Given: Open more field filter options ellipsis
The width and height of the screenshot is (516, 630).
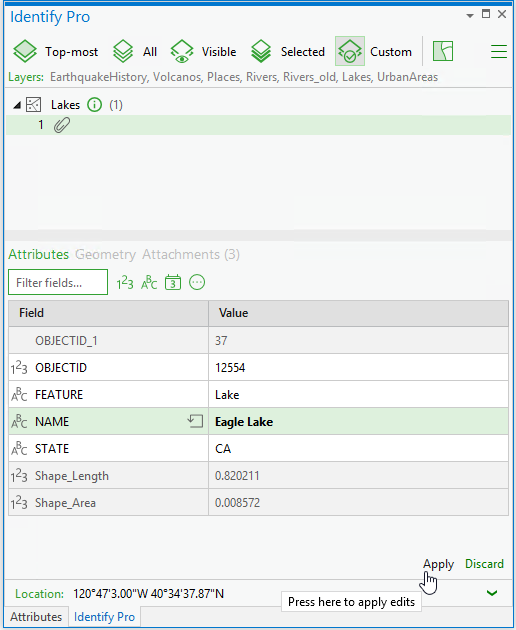Looking at the screenshot, I should [197, 282].
